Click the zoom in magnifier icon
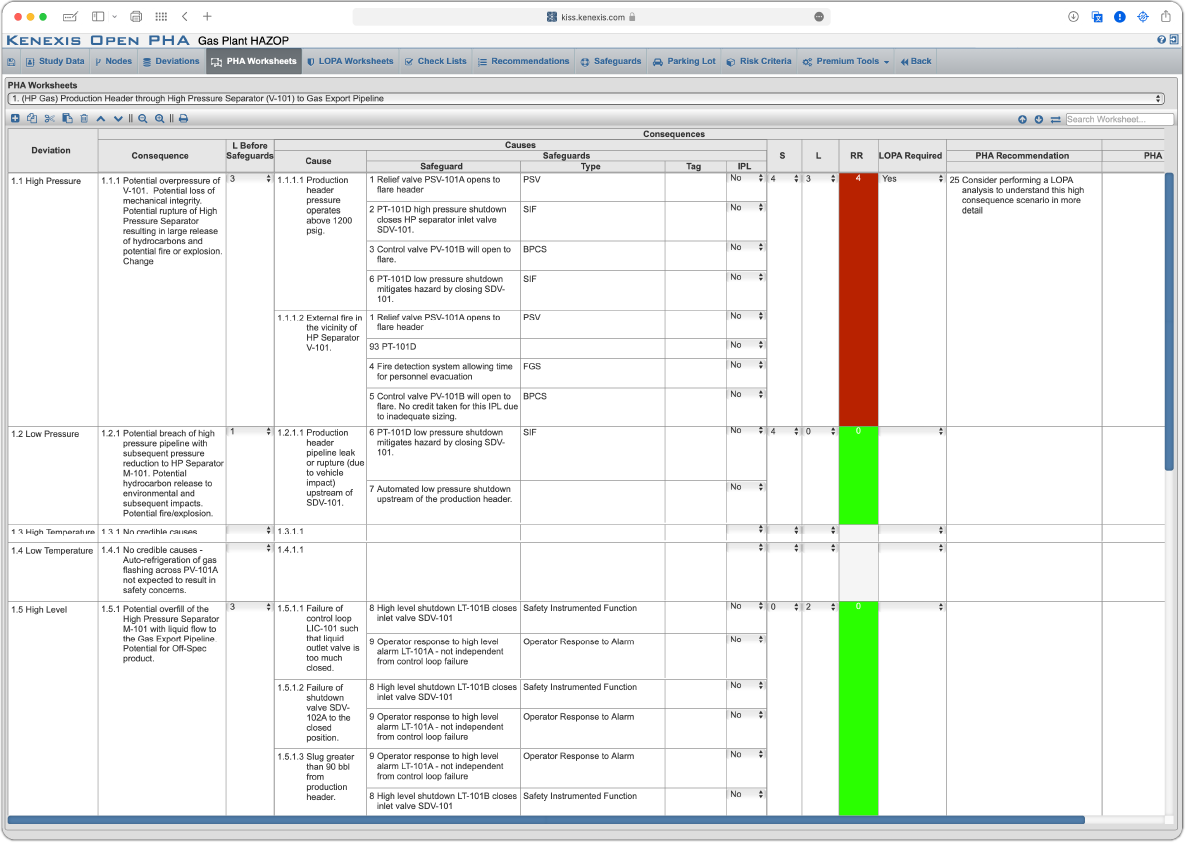The height and width of the screenshot is (854, 1201). coord(160,119)
